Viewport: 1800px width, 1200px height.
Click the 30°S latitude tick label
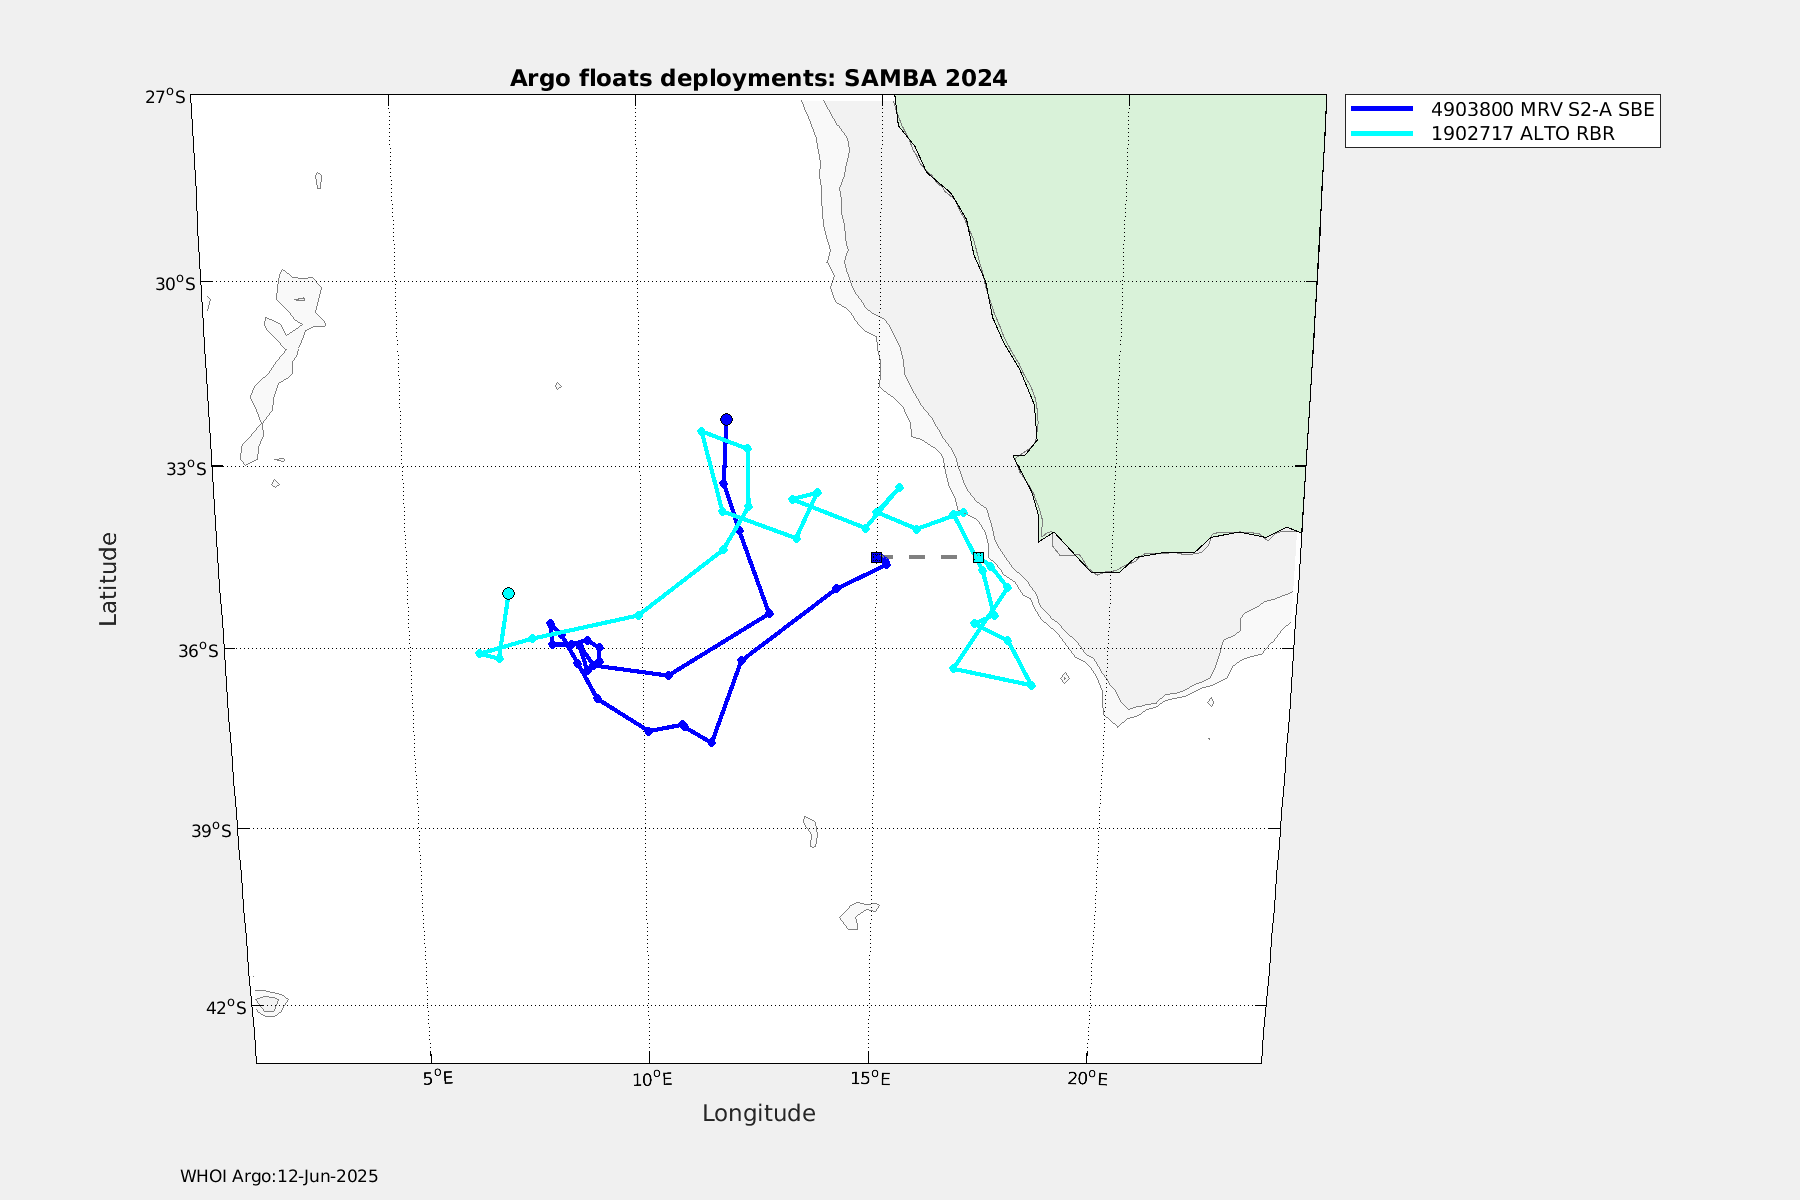pos(175,283)
